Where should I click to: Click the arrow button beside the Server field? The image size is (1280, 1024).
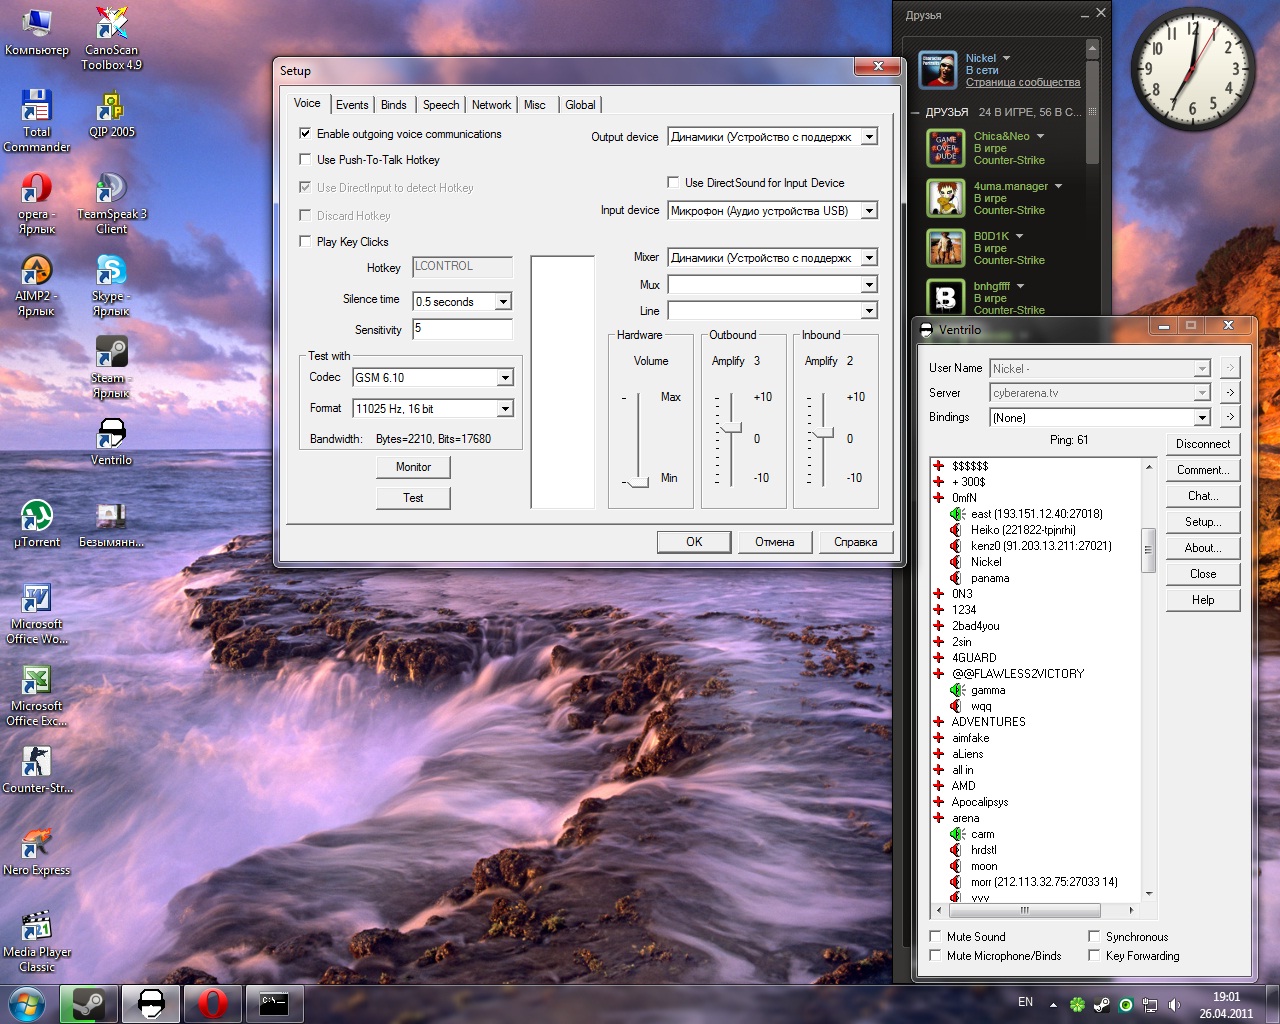pyautogui.click(x=1230, y=393)
